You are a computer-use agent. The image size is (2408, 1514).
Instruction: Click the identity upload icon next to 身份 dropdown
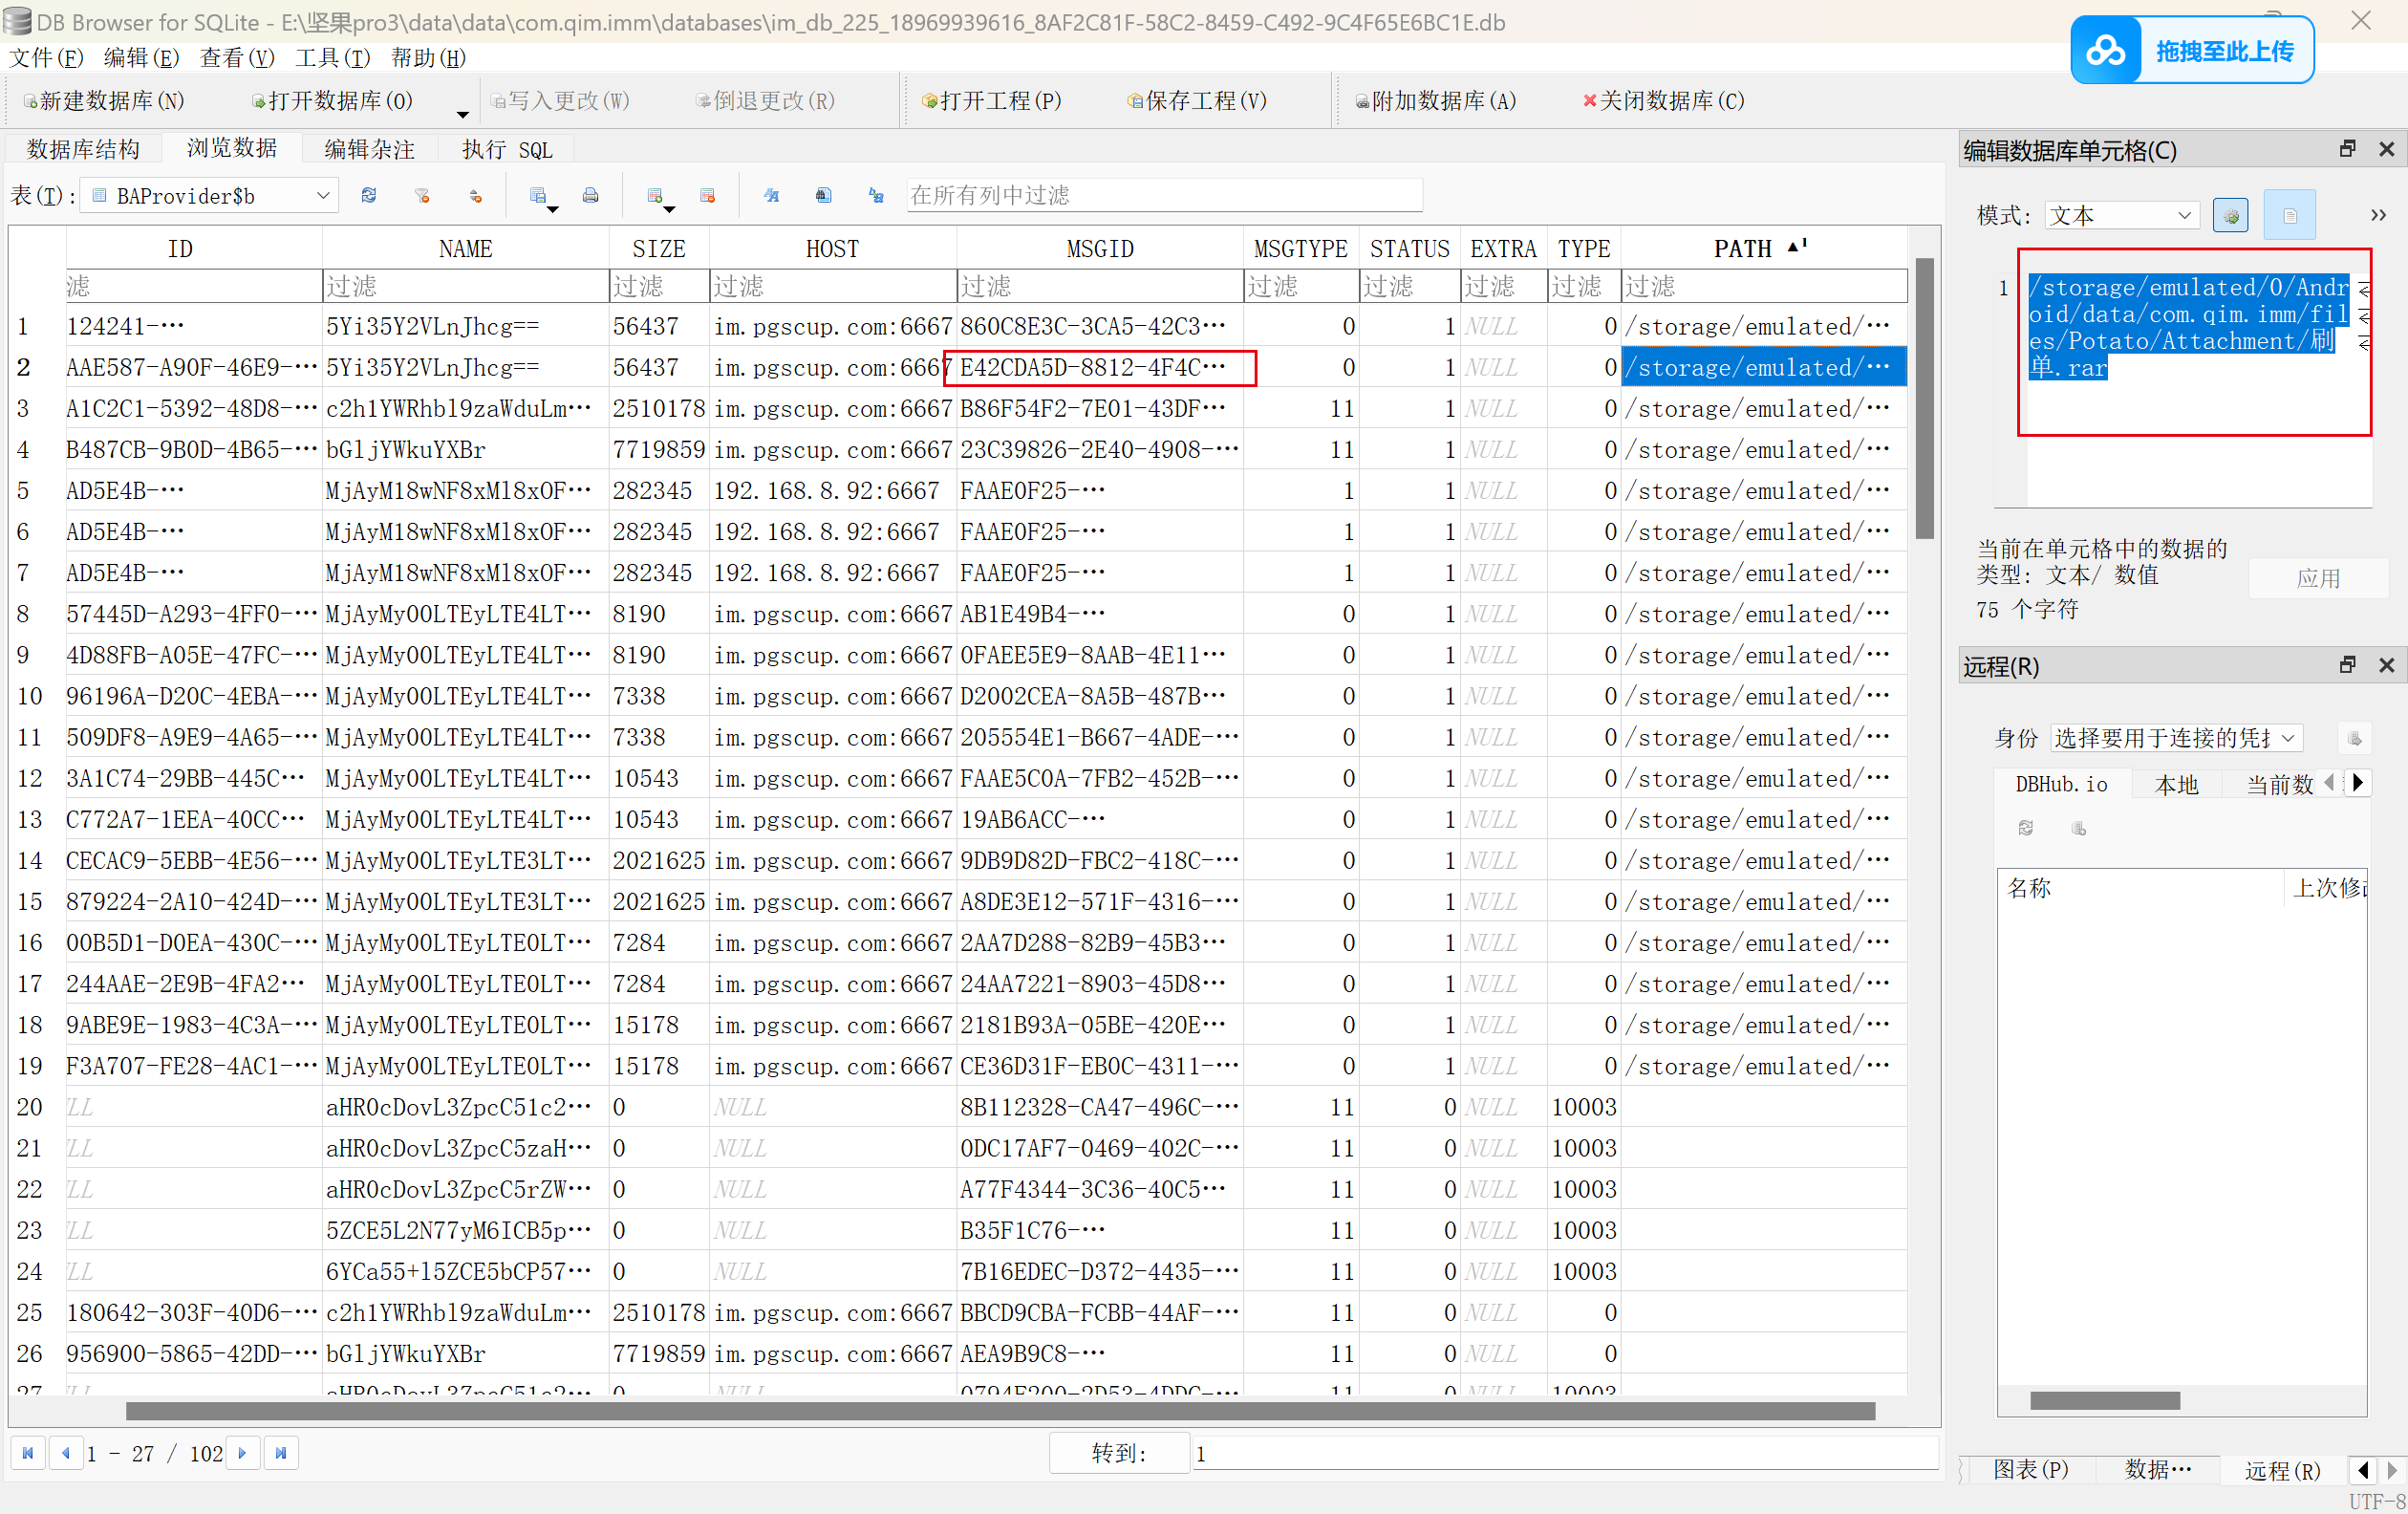point(2354,738)
